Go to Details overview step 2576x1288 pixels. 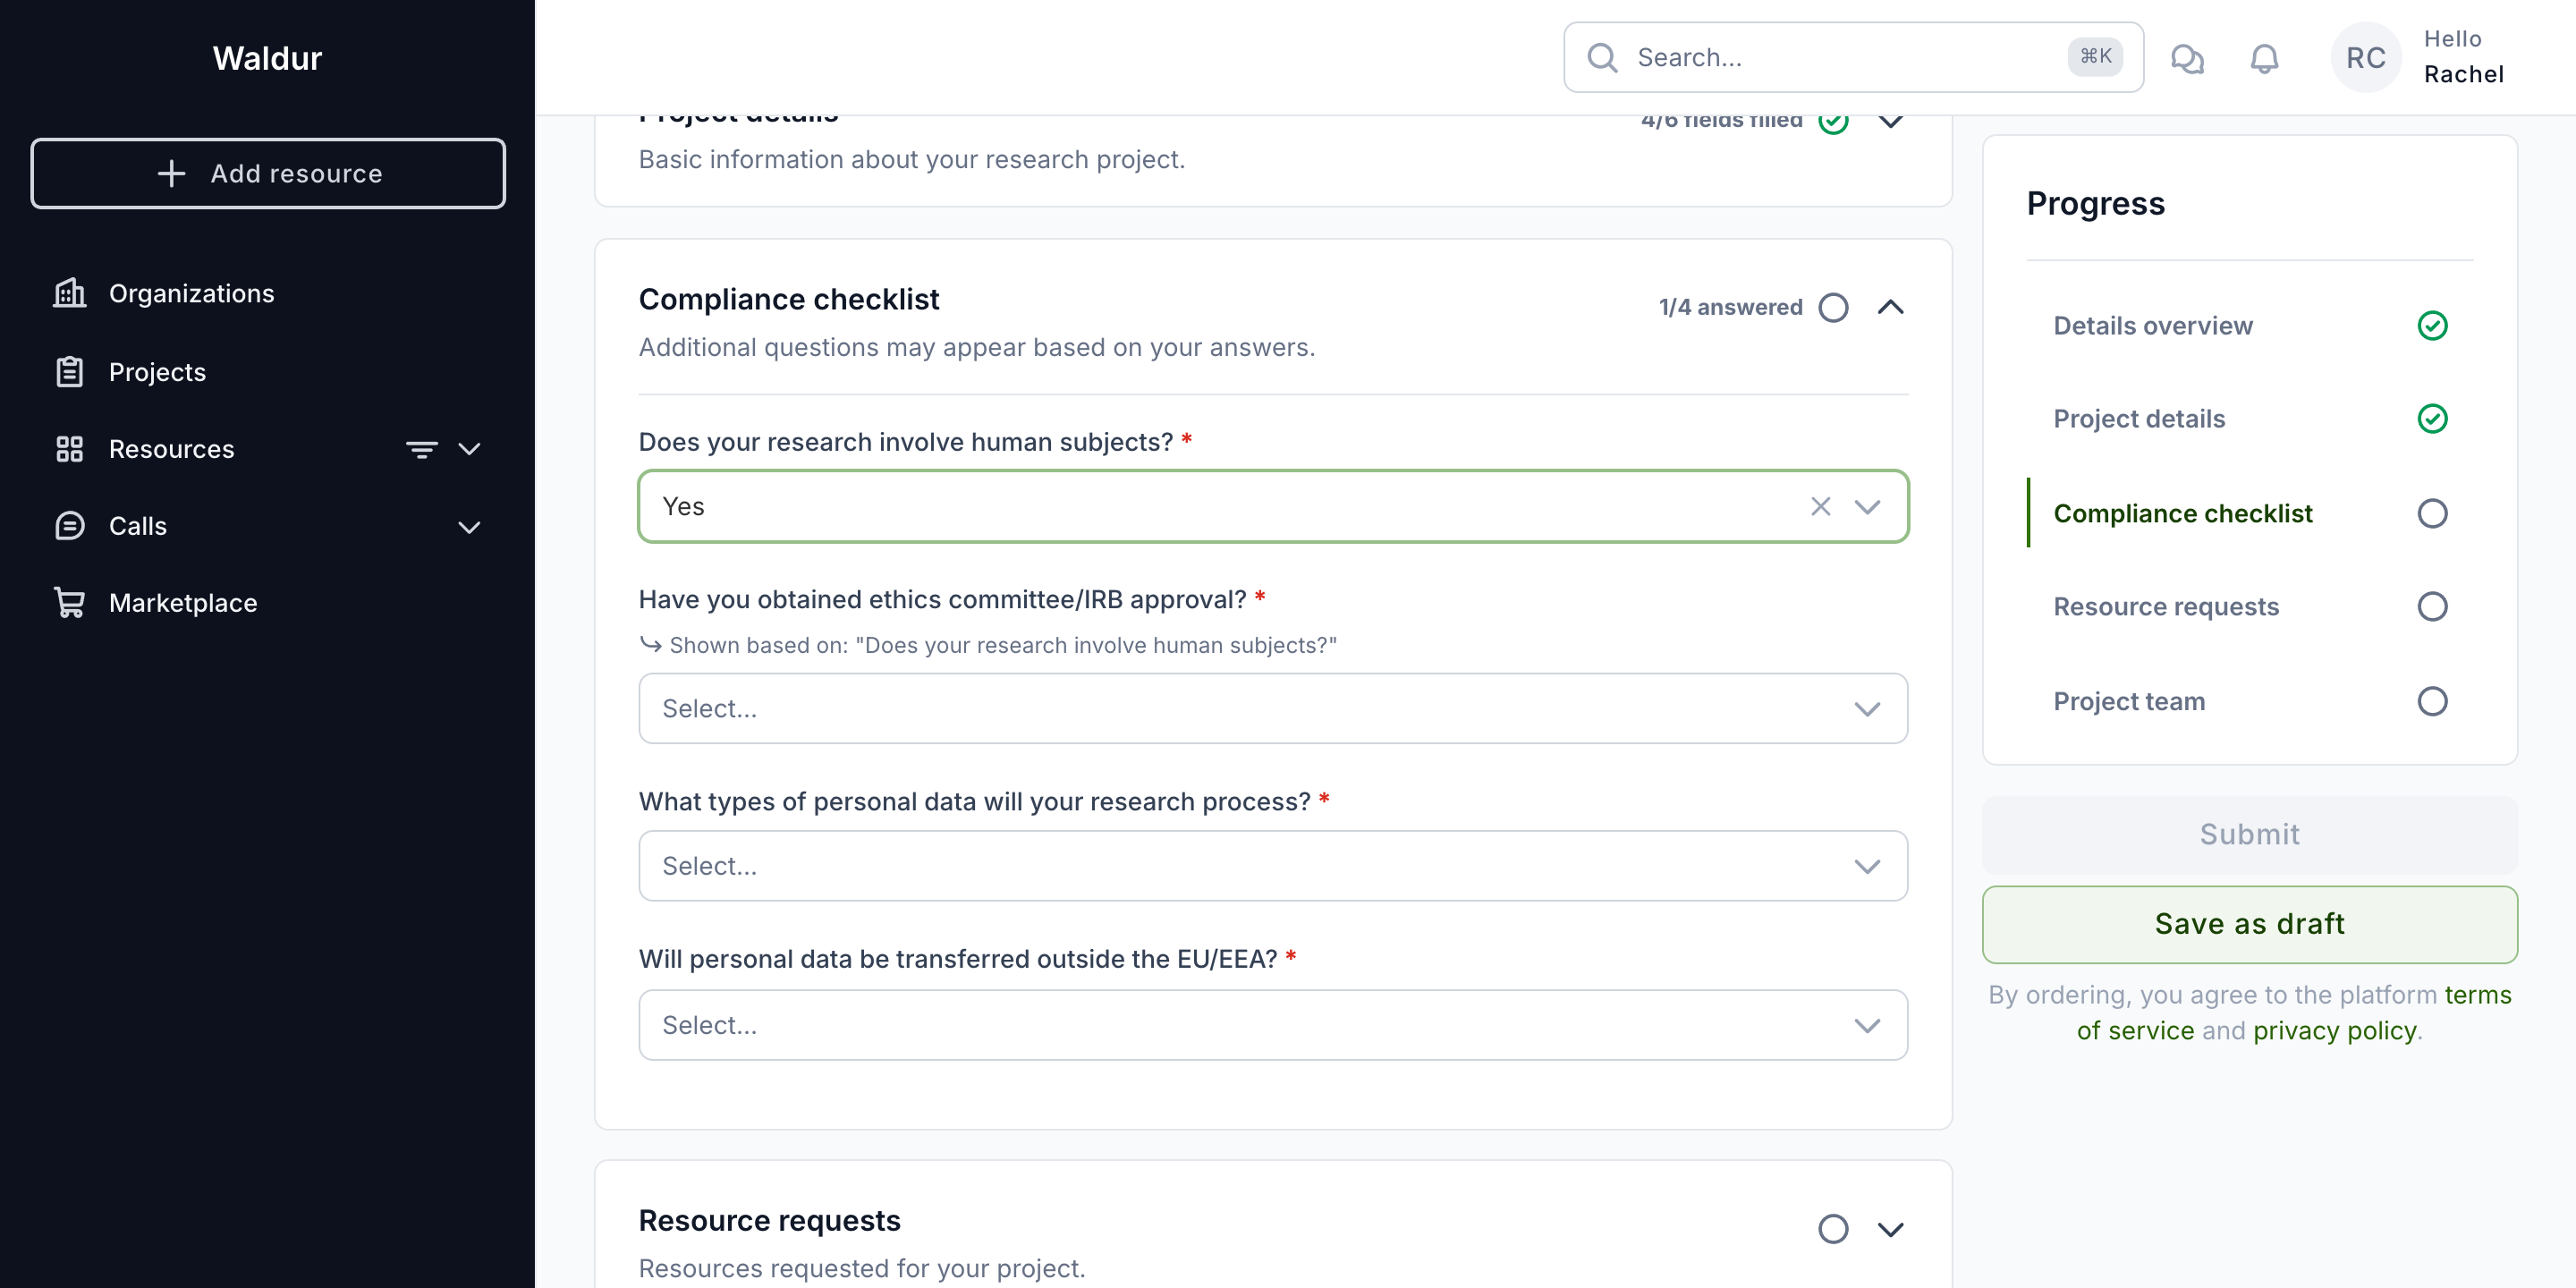coord(2152,325)
